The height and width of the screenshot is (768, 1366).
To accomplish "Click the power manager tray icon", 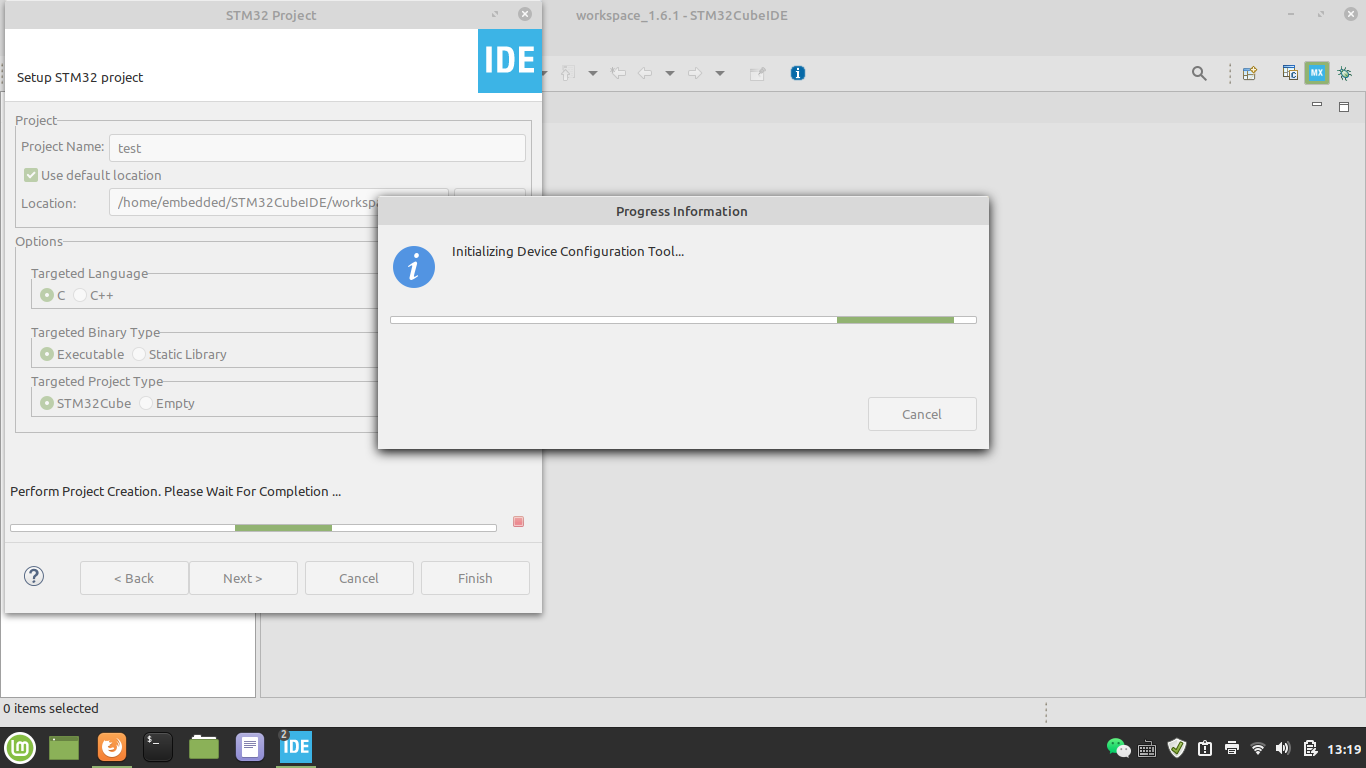I will [x=1310, y=748].
